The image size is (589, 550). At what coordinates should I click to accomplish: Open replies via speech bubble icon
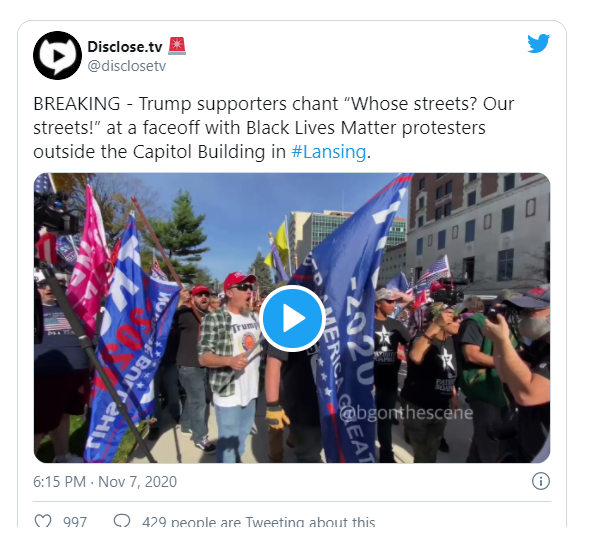(x=122, y=521)
